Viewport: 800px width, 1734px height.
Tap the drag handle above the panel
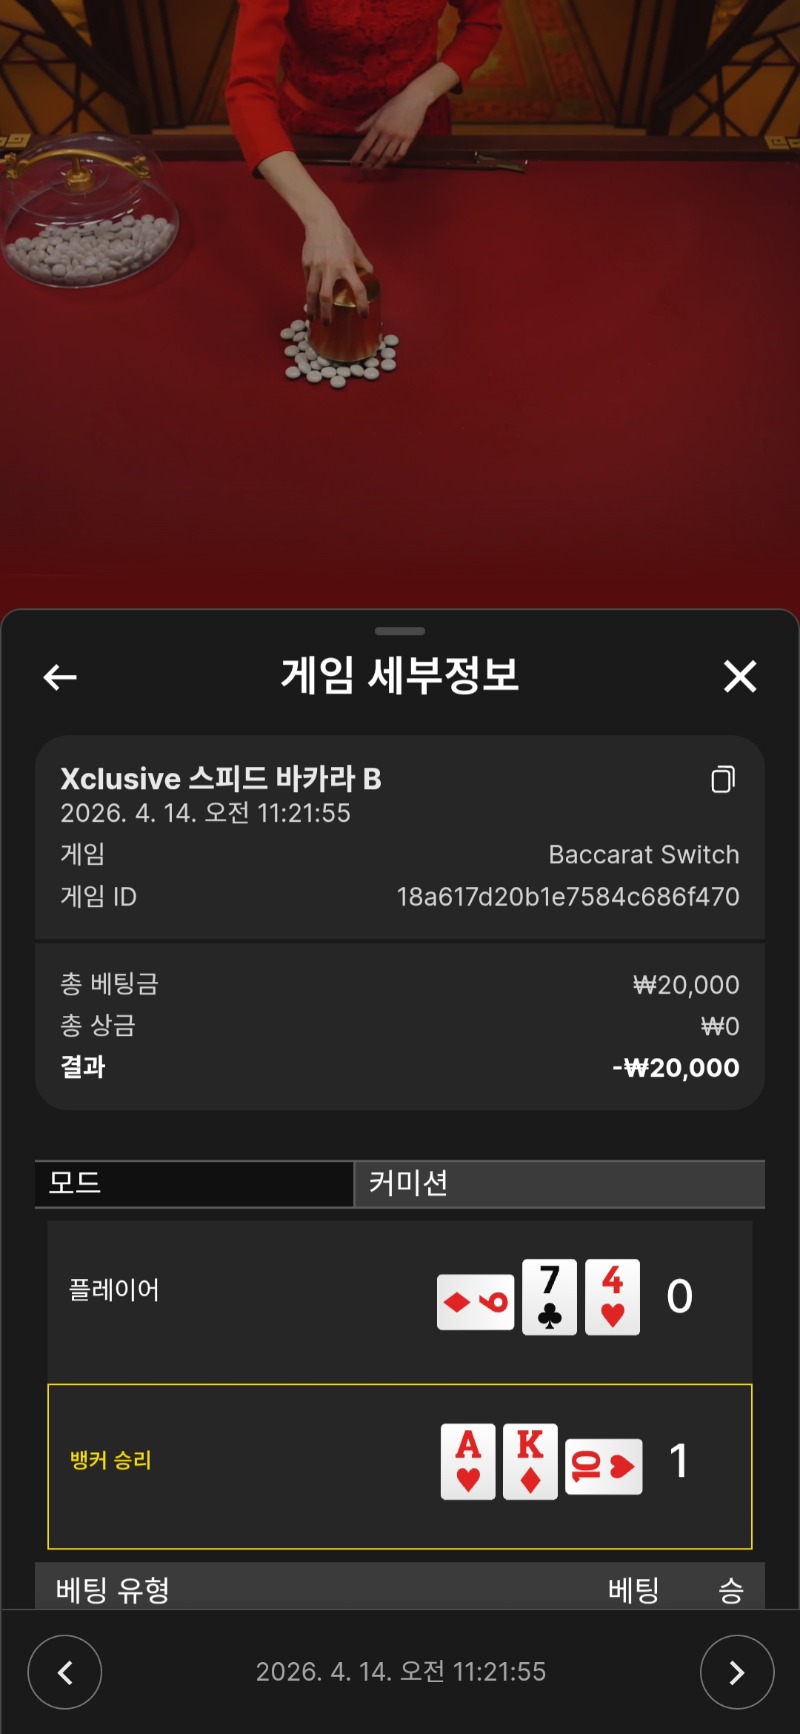[400, 631]
